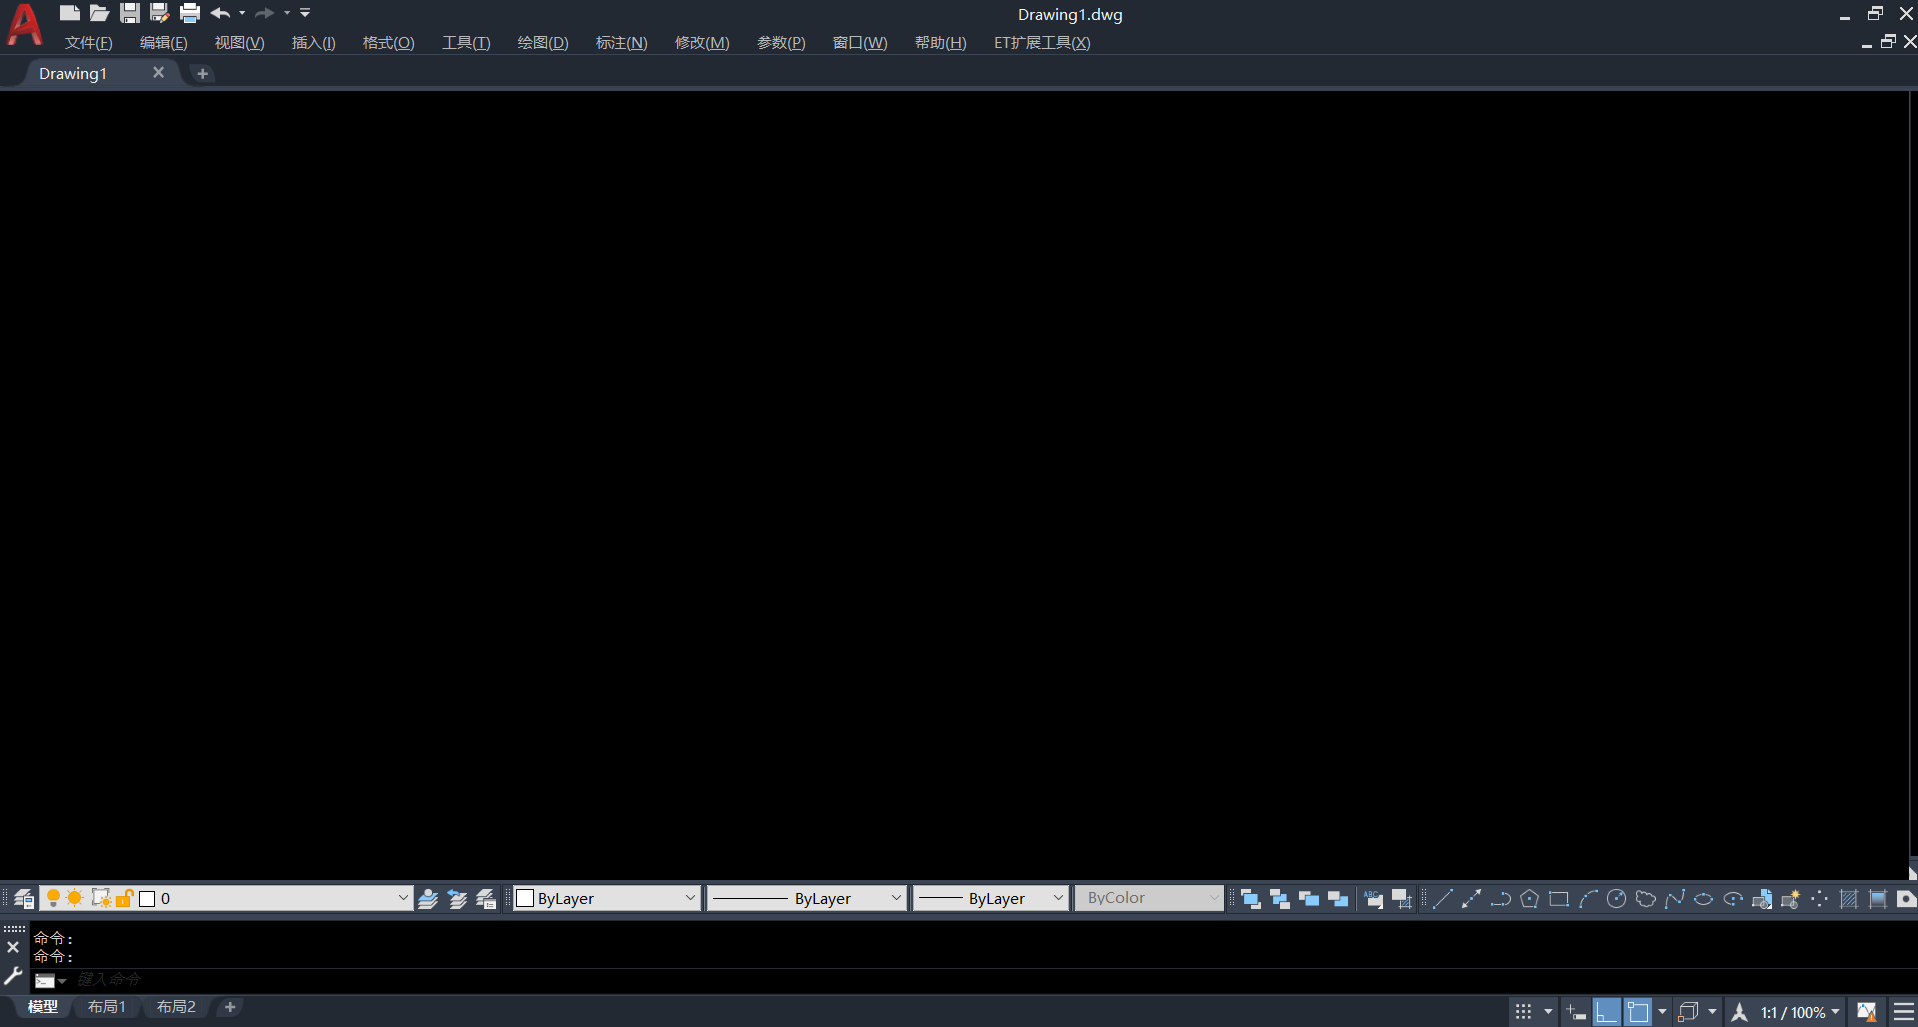Select the Line drawing tool
The image size is (1918, 1027).
point(1442,899)
